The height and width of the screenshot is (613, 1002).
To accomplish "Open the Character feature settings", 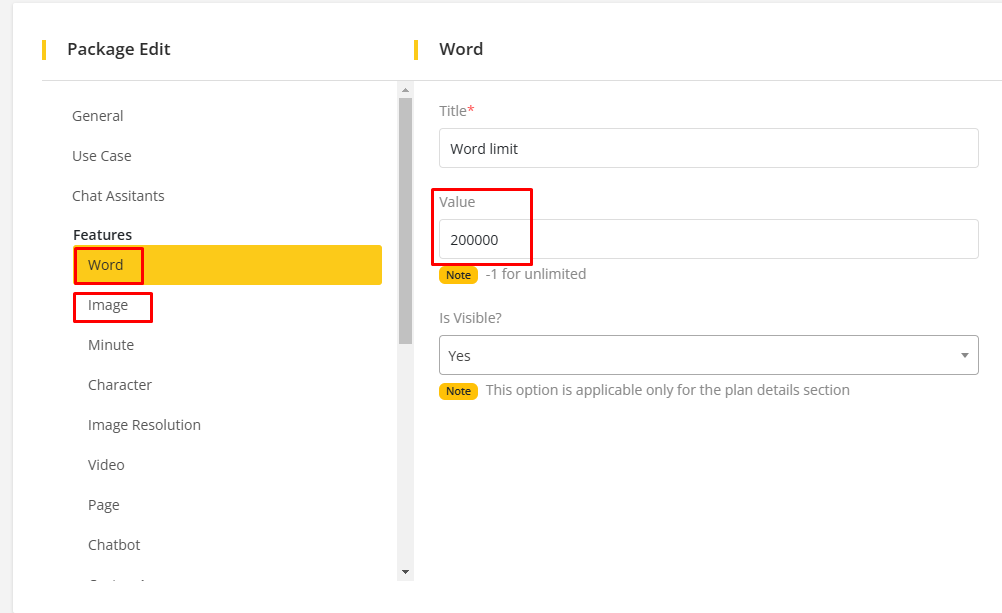I will click(x=120, y=385).
